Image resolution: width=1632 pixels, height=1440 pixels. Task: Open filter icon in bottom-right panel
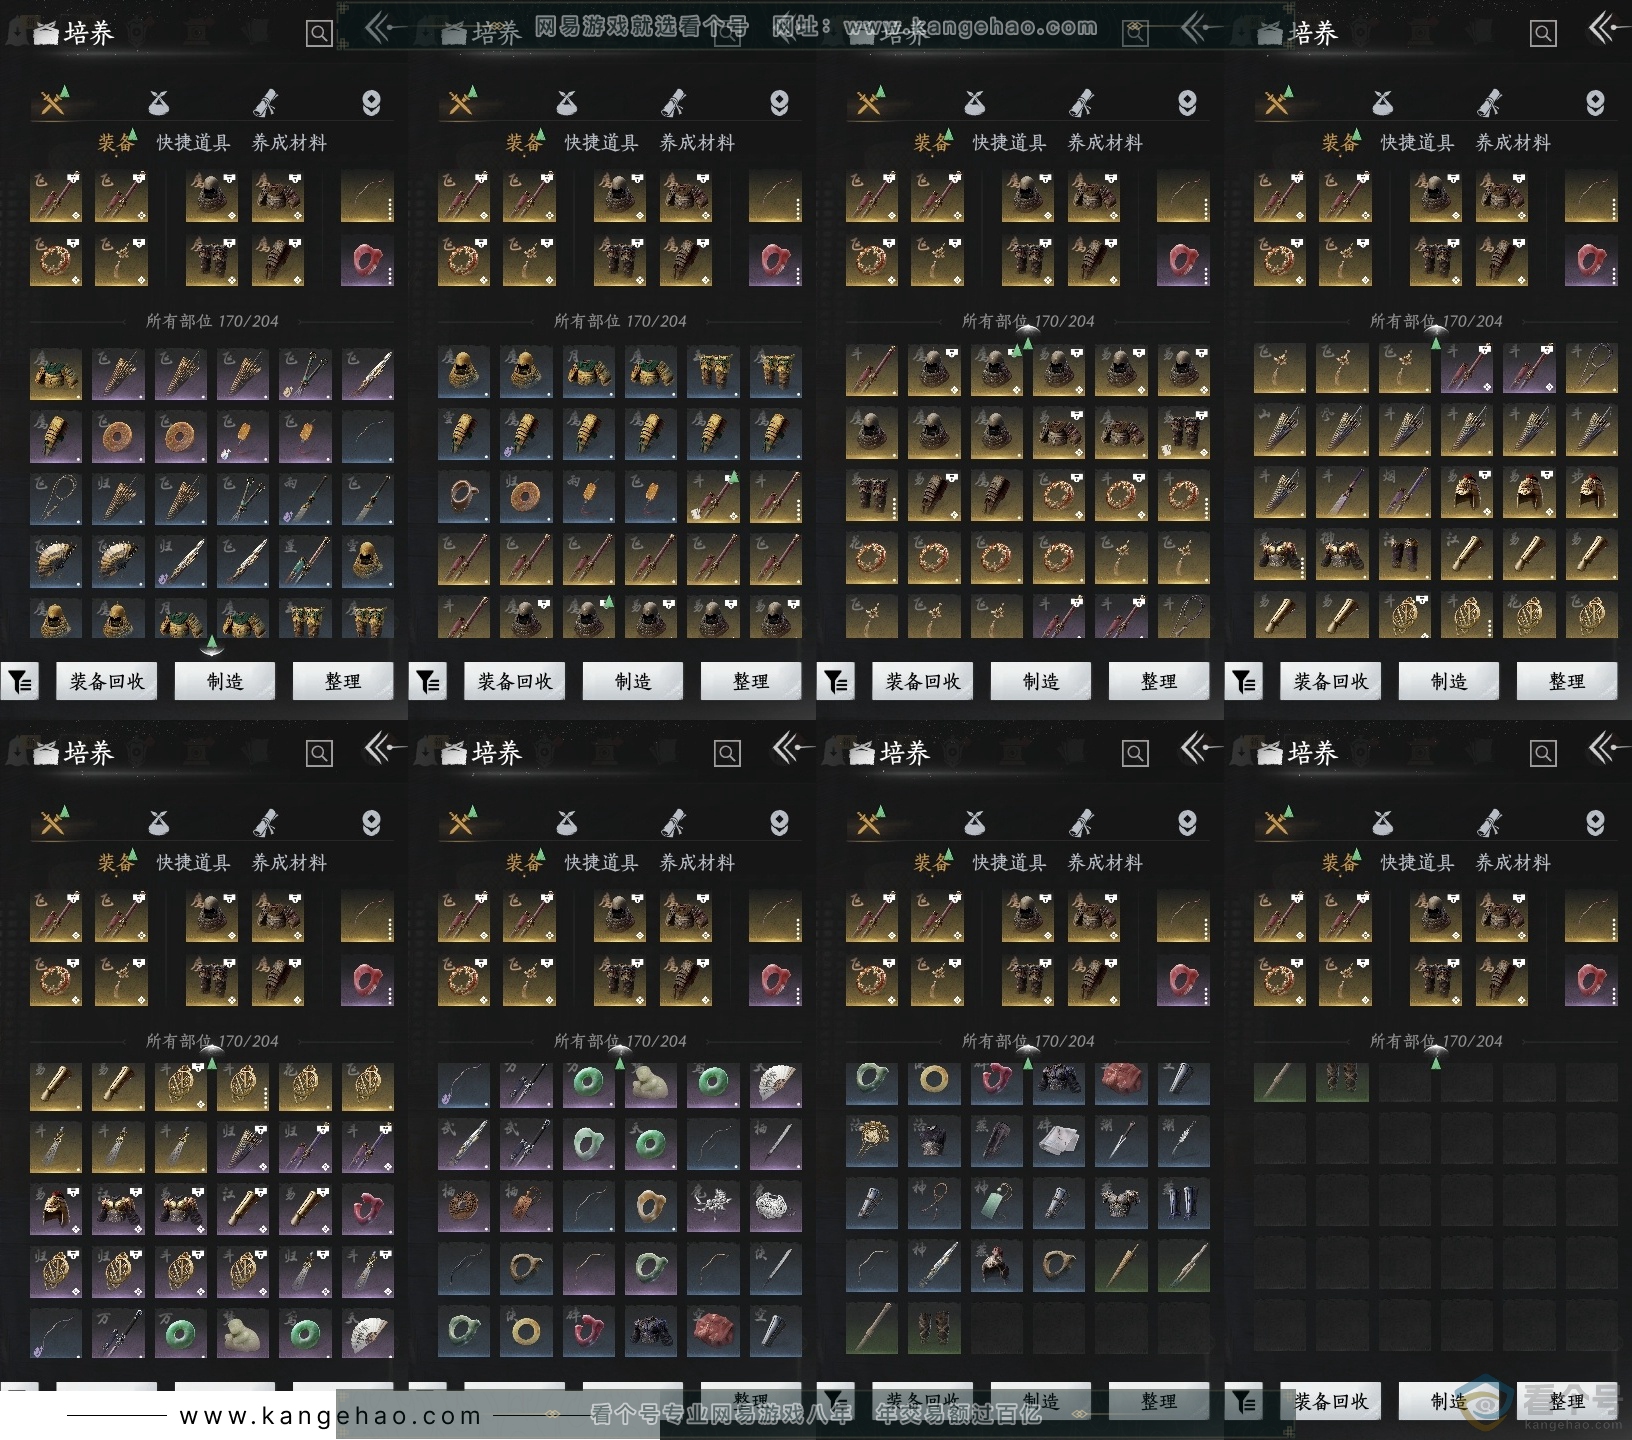1244,1402
